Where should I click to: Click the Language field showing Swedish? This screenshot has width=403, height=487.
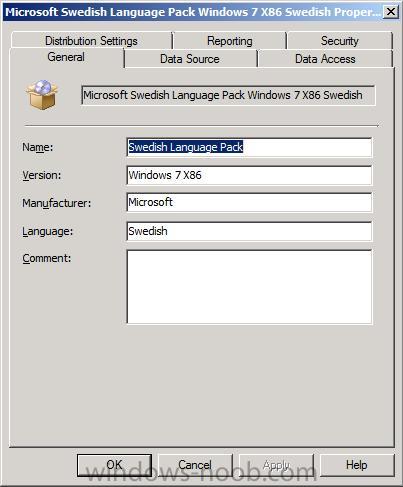[249, 231]
